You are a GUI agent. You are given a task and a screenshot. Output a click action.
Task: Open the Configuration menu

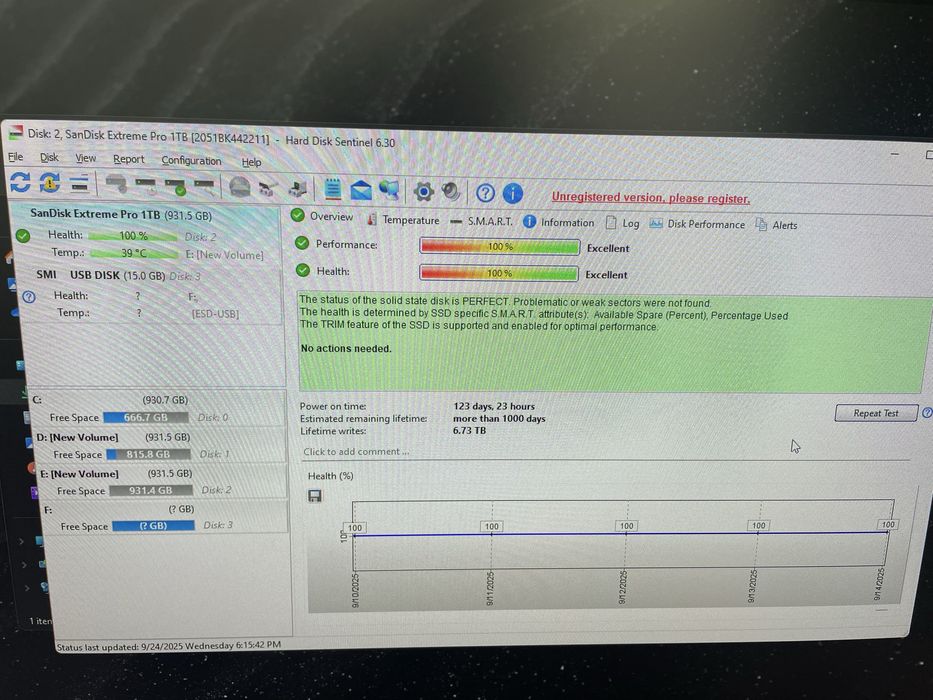tap(191, 160)
